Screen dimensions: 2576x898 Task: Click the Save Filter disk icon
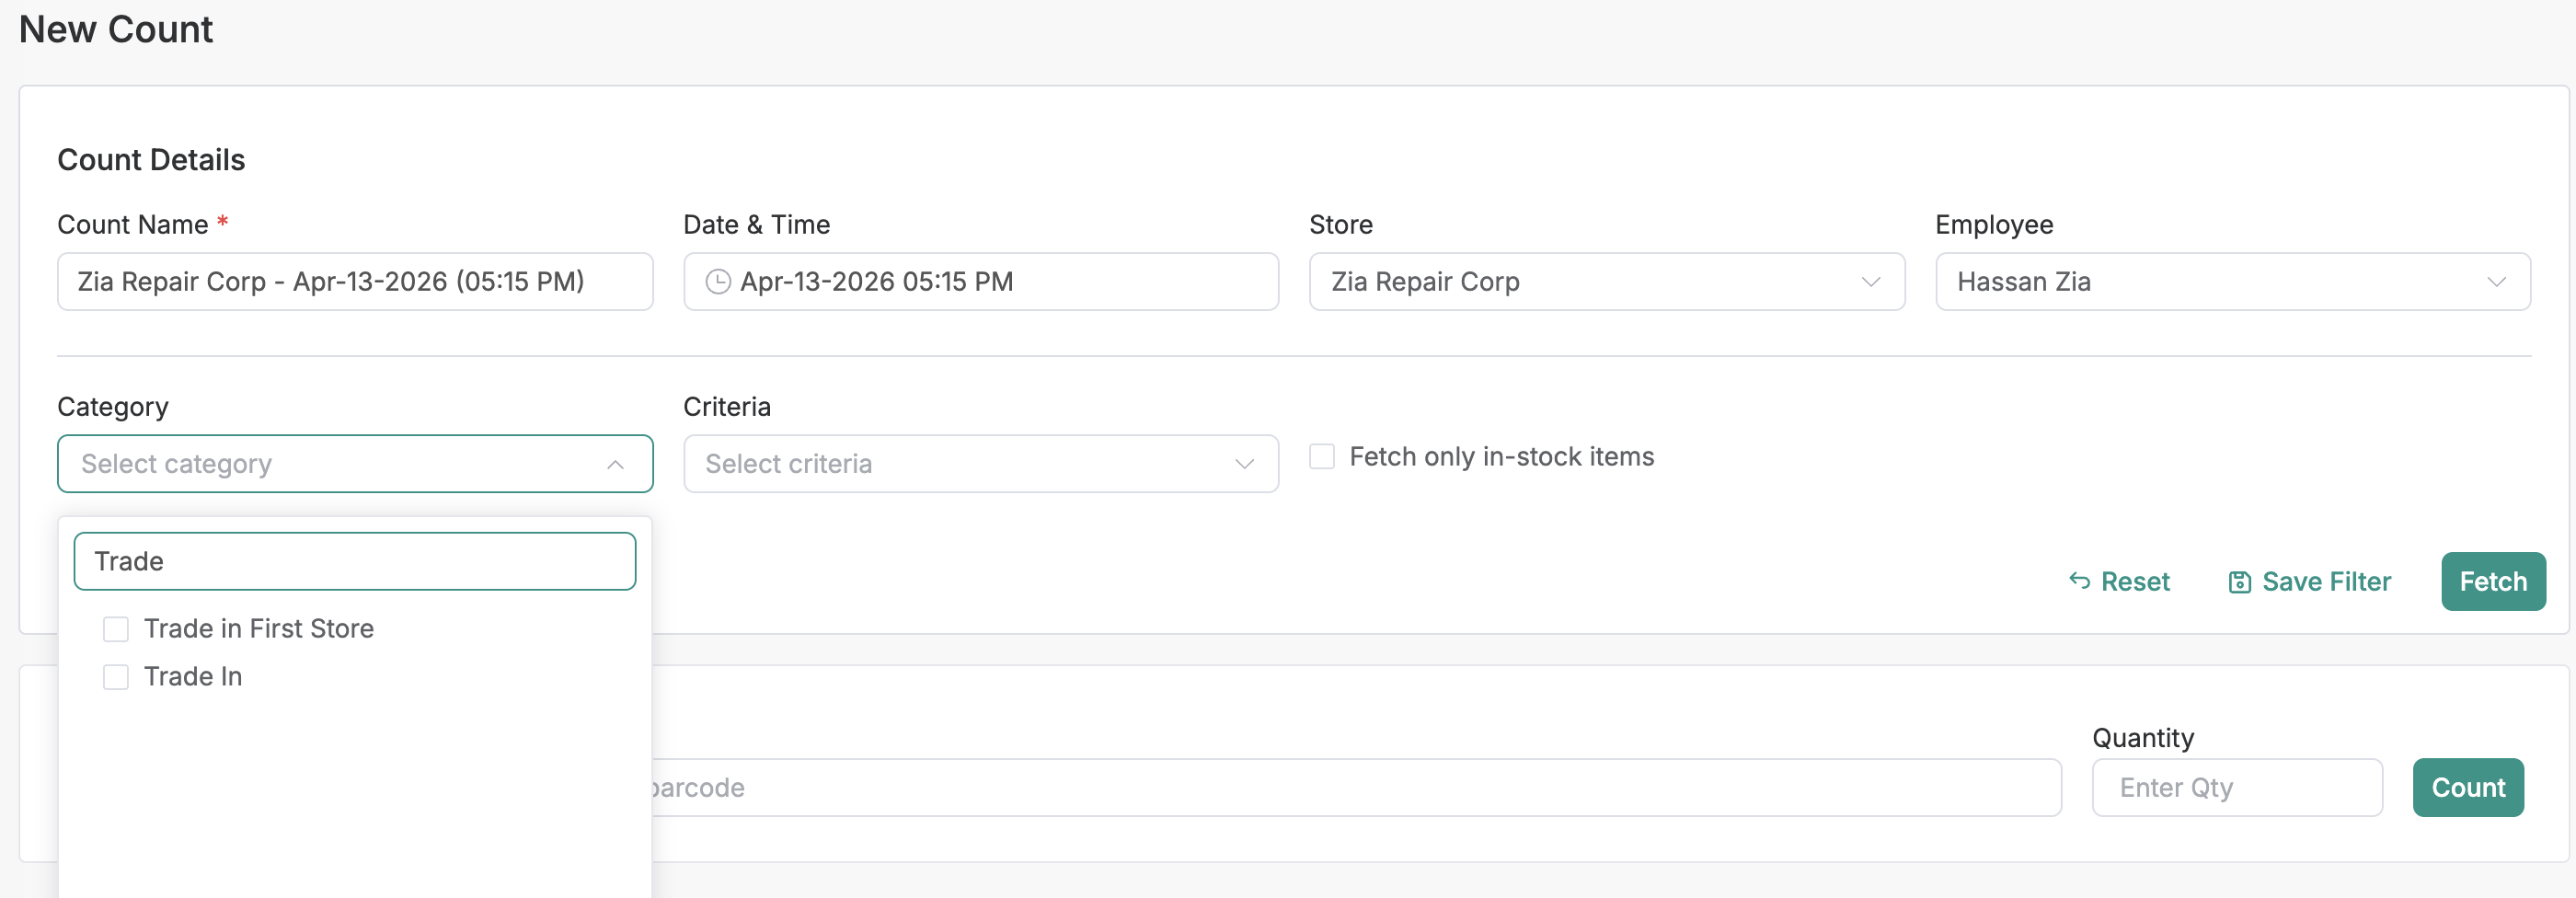tap(2239, 582)
